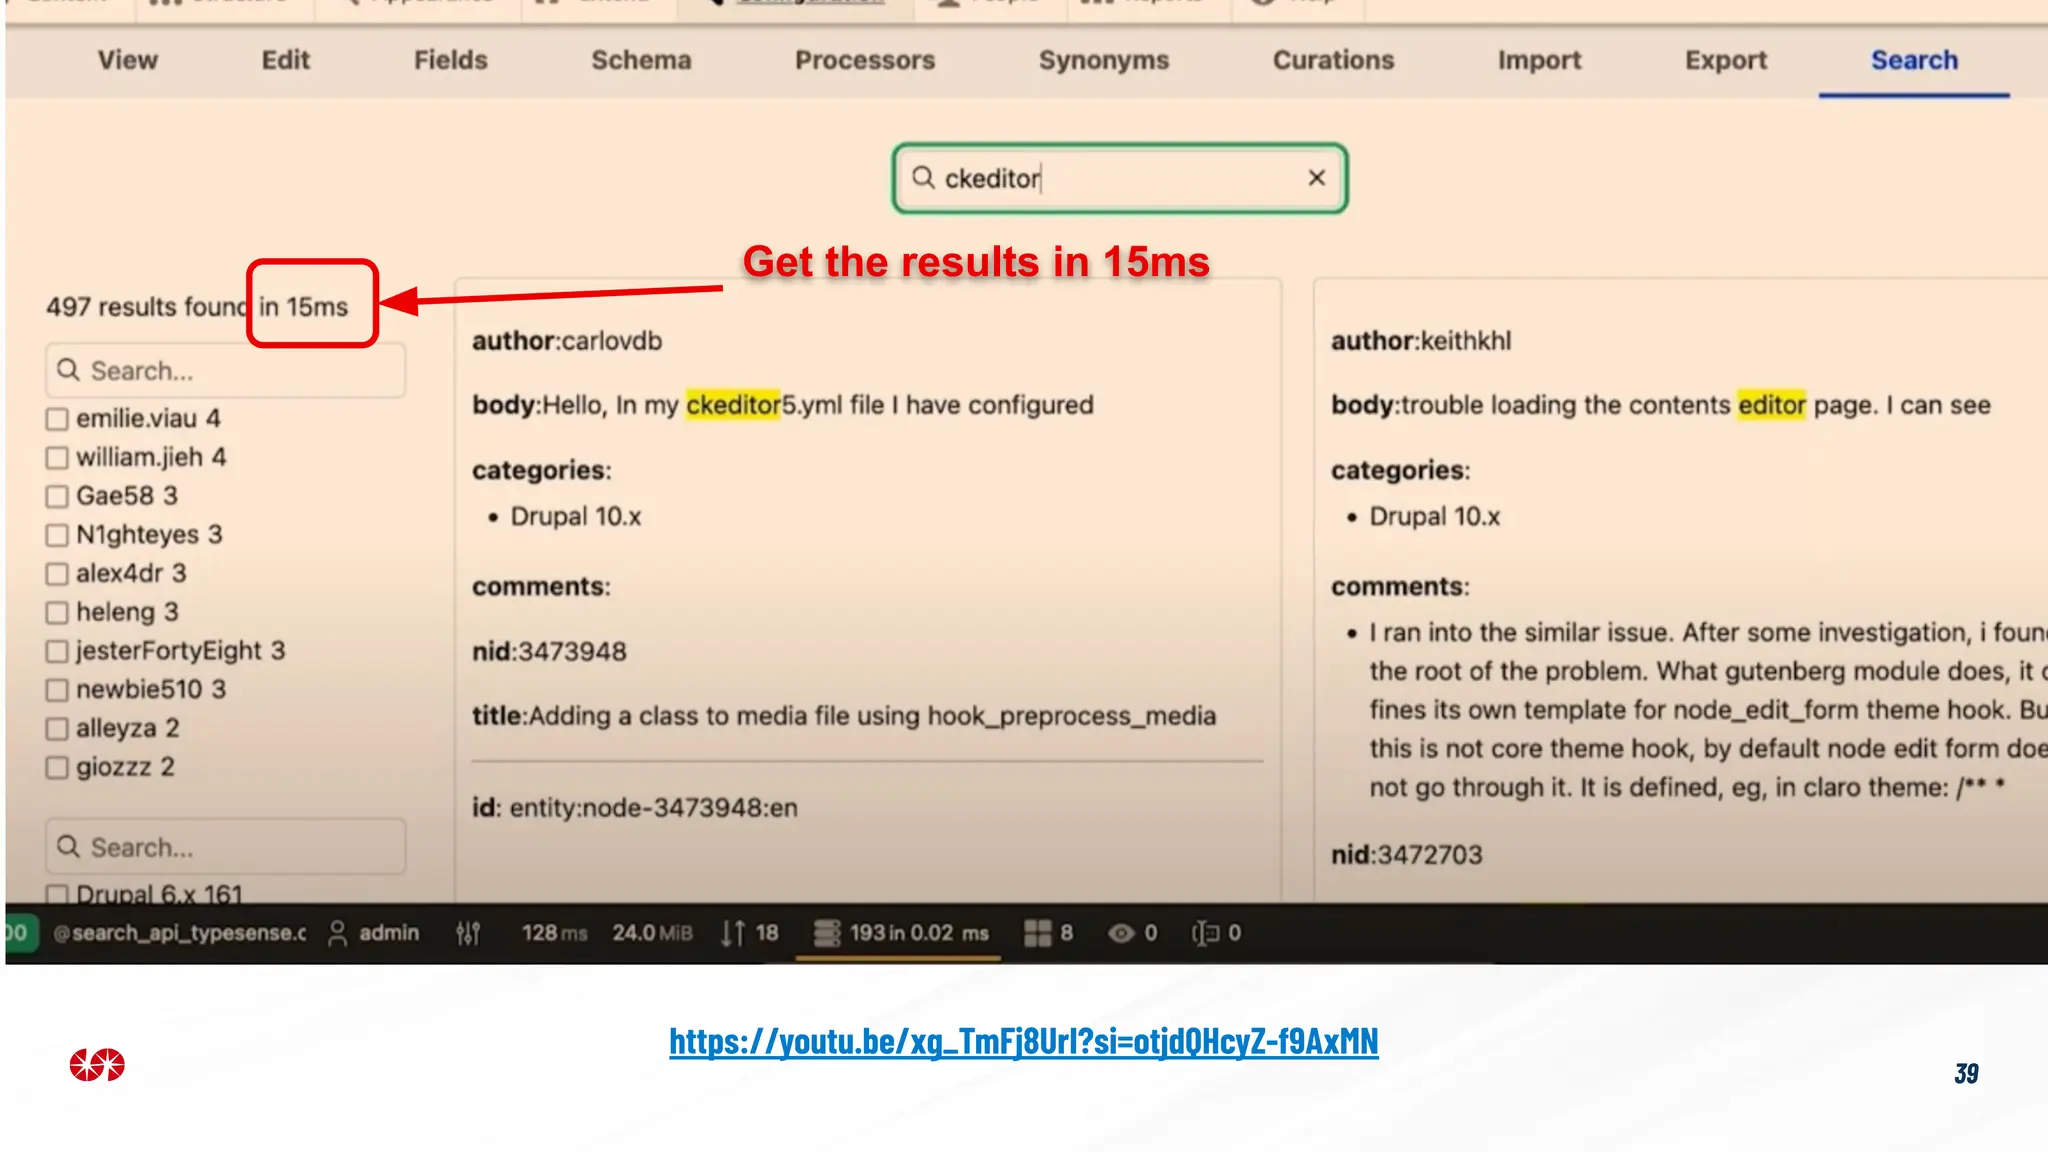Toggle the Gae58 author filter
2048x1152 pixels.
coord(57,496)
